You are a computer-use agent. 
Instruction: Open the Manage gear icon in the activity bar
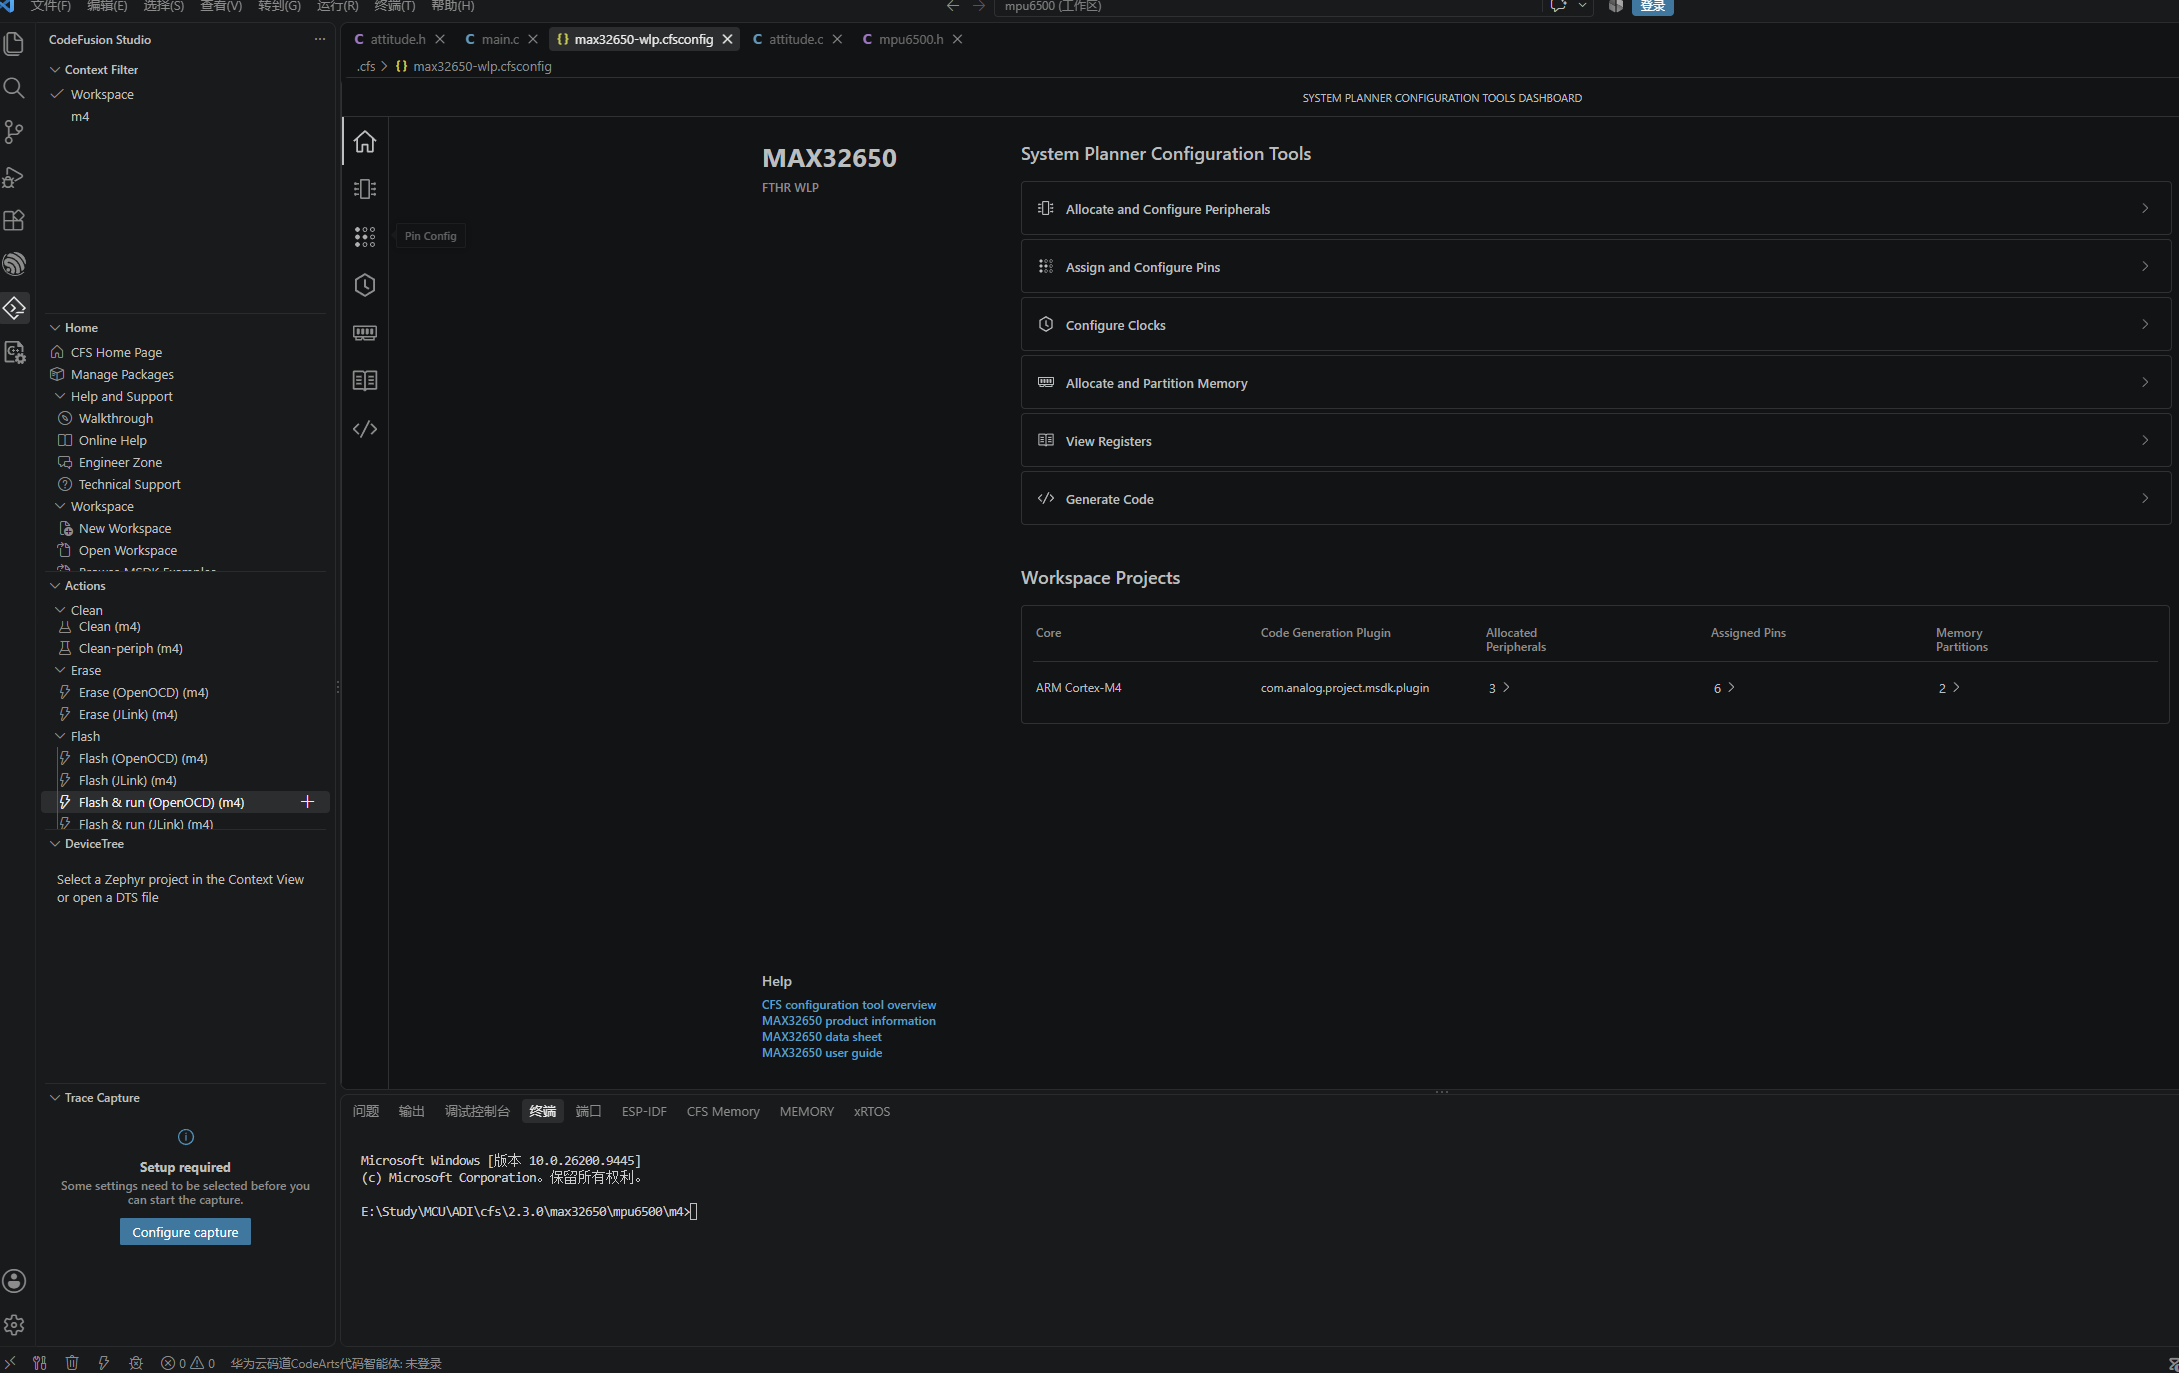click(14, 1325)
